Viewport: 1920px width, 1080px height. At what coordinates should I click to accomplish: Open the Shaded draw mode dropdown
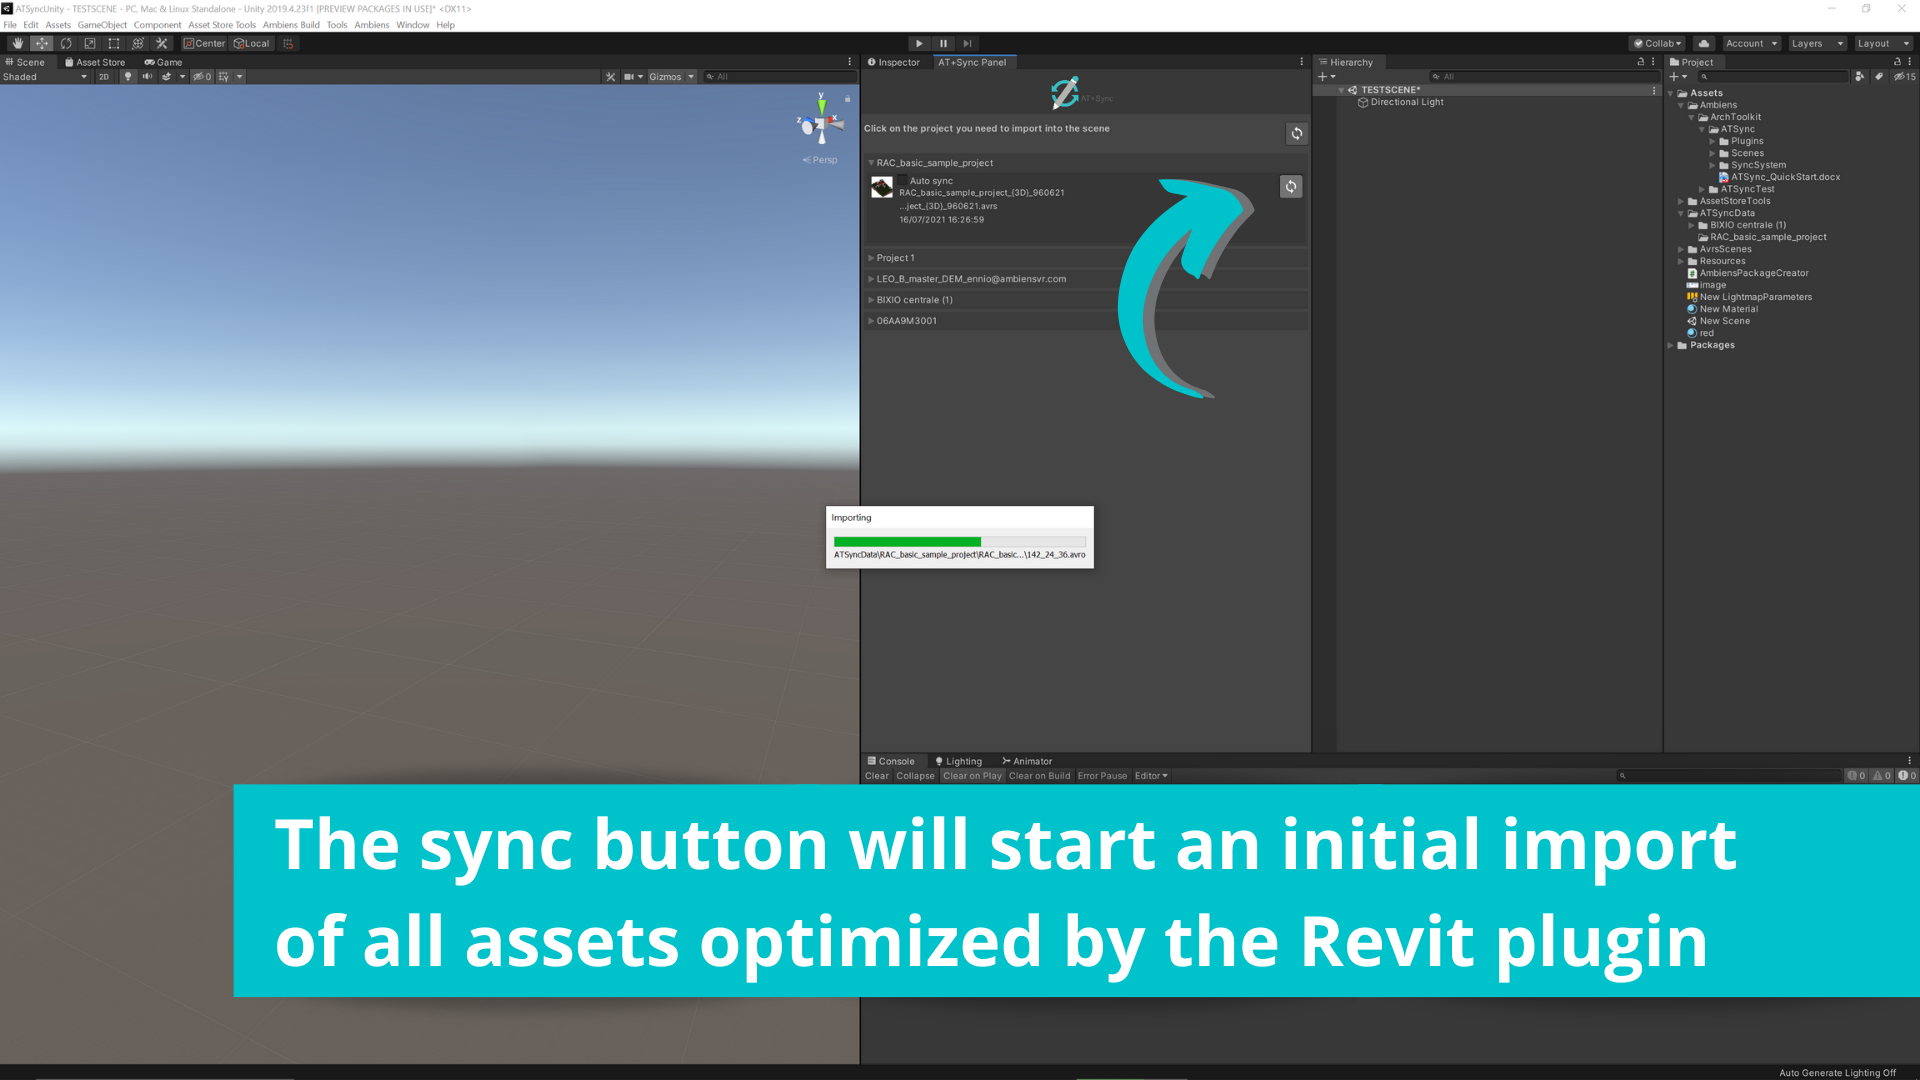pyautogui.click(x=45, y=77)
